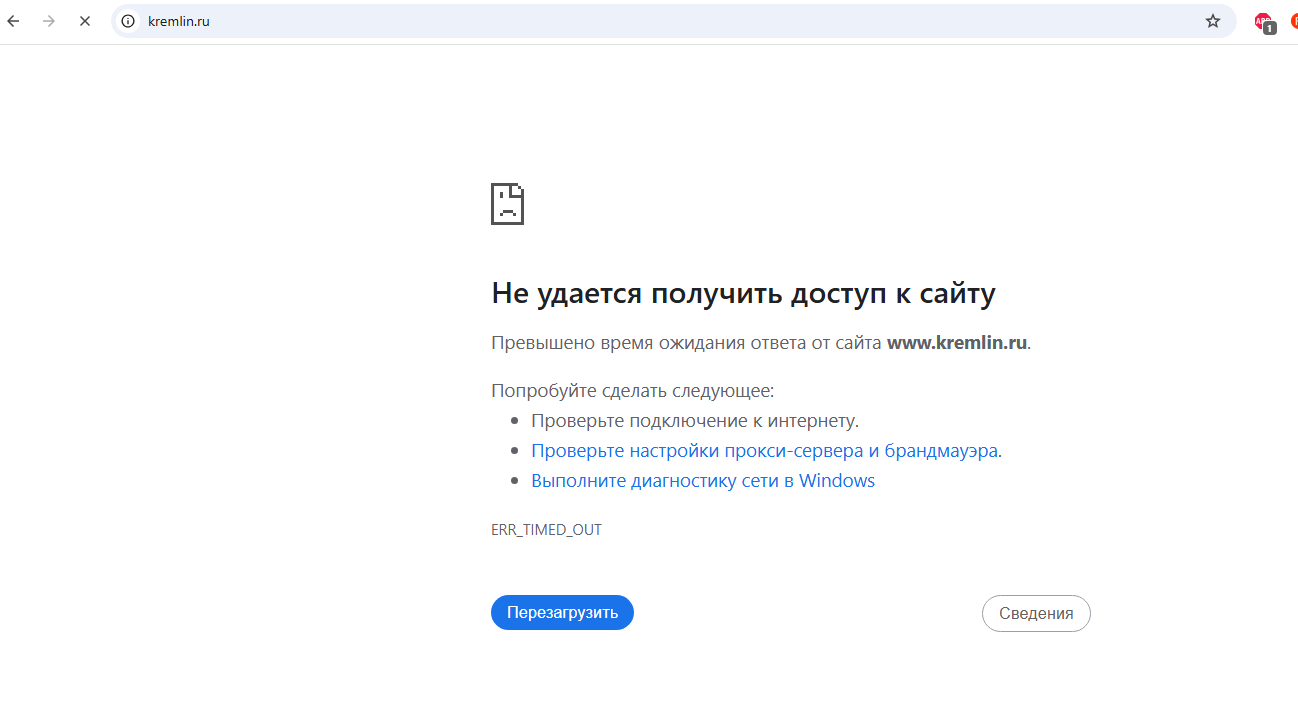Show details via the Сведения button

[x=1036, y=614]
